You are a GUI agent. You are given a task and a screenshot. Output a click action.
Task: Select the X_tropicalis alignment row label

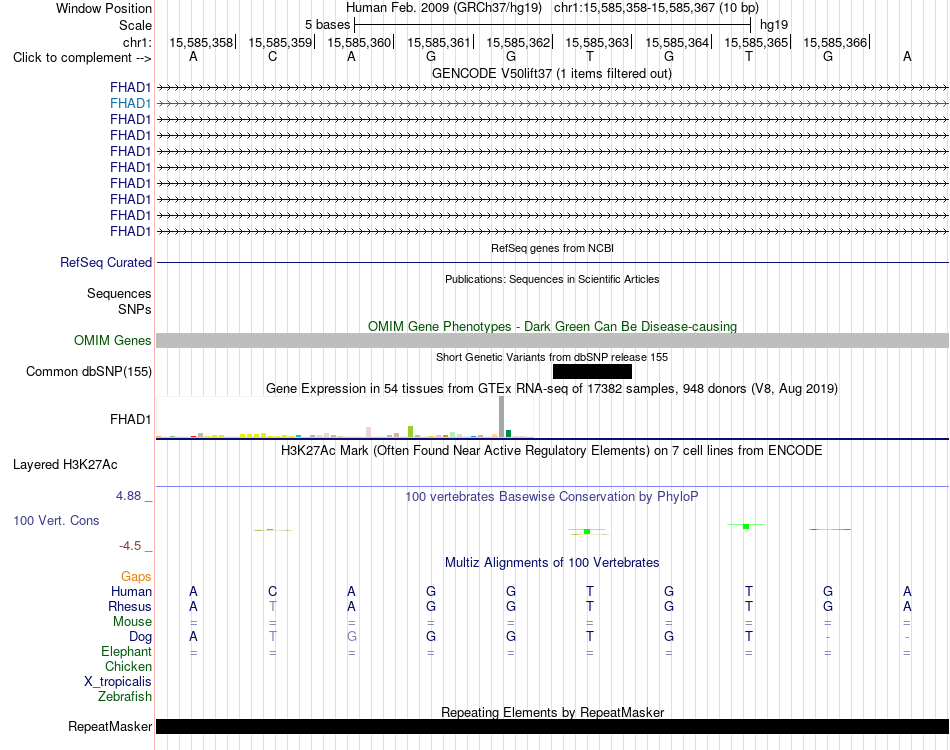pos(118,682)
